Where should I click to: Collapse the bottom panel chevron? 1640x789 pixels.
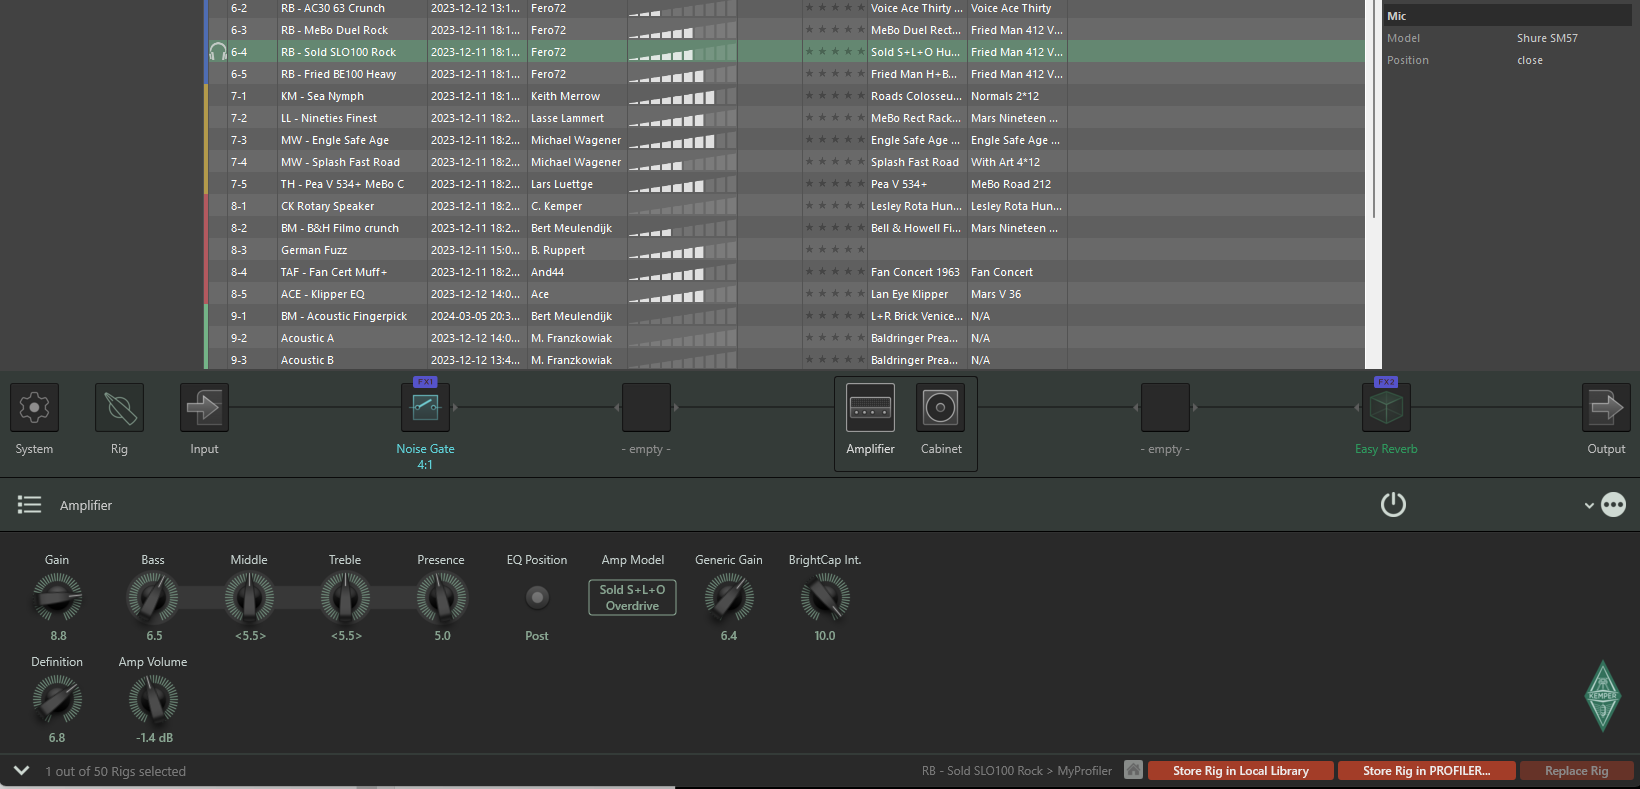coord(21,770)
